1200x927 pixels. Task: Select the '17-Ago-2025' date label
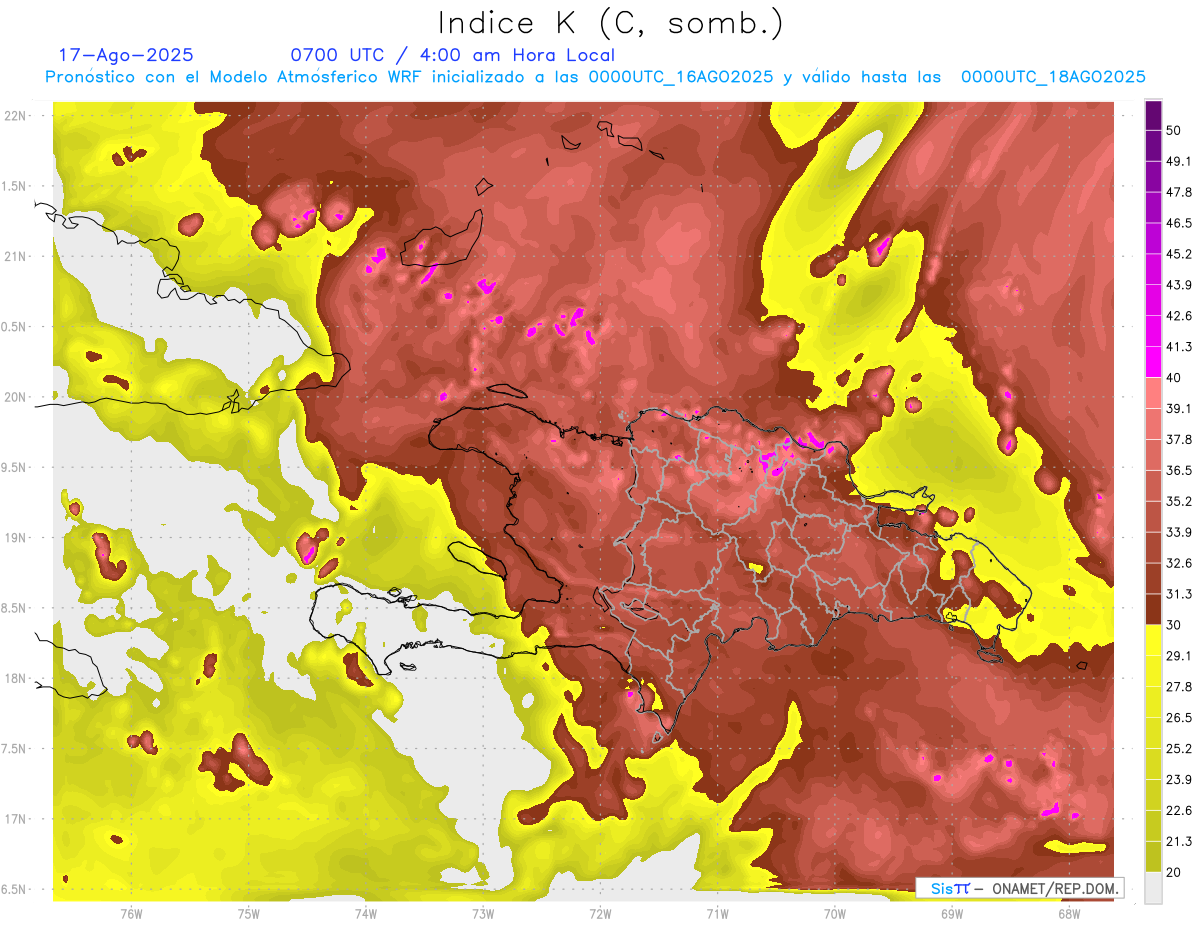[x=127, y=55]
